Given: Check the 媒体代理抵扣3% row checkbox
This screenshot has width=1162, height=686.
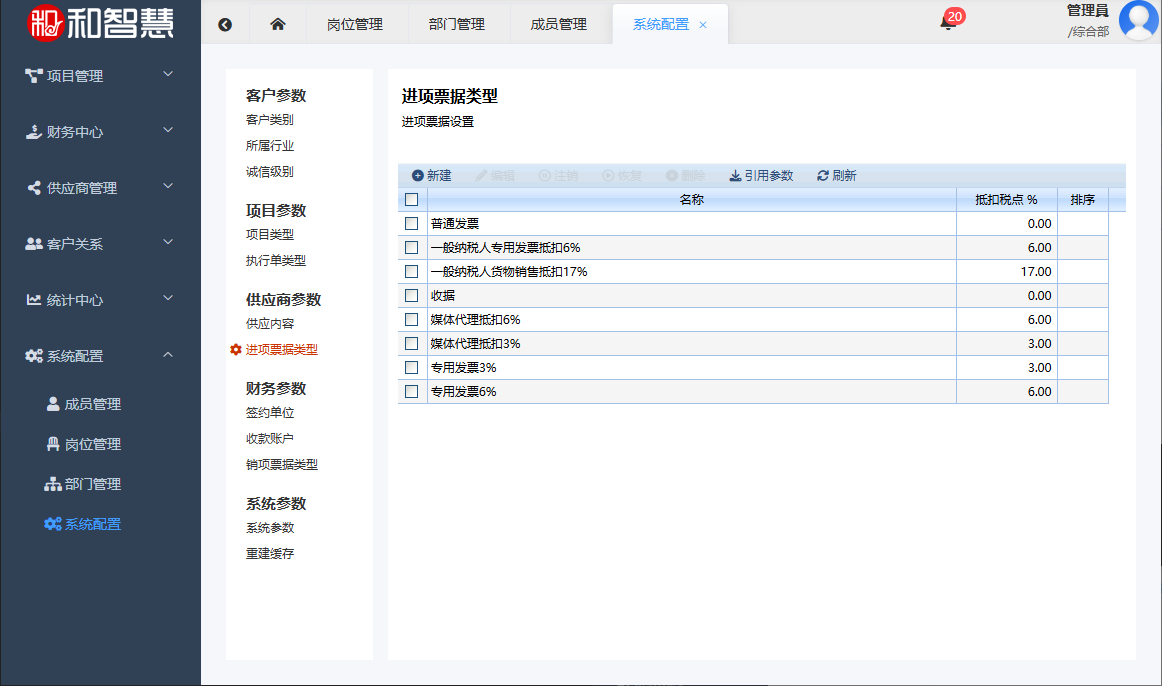Looking at the screenshot, I should 412,344.
